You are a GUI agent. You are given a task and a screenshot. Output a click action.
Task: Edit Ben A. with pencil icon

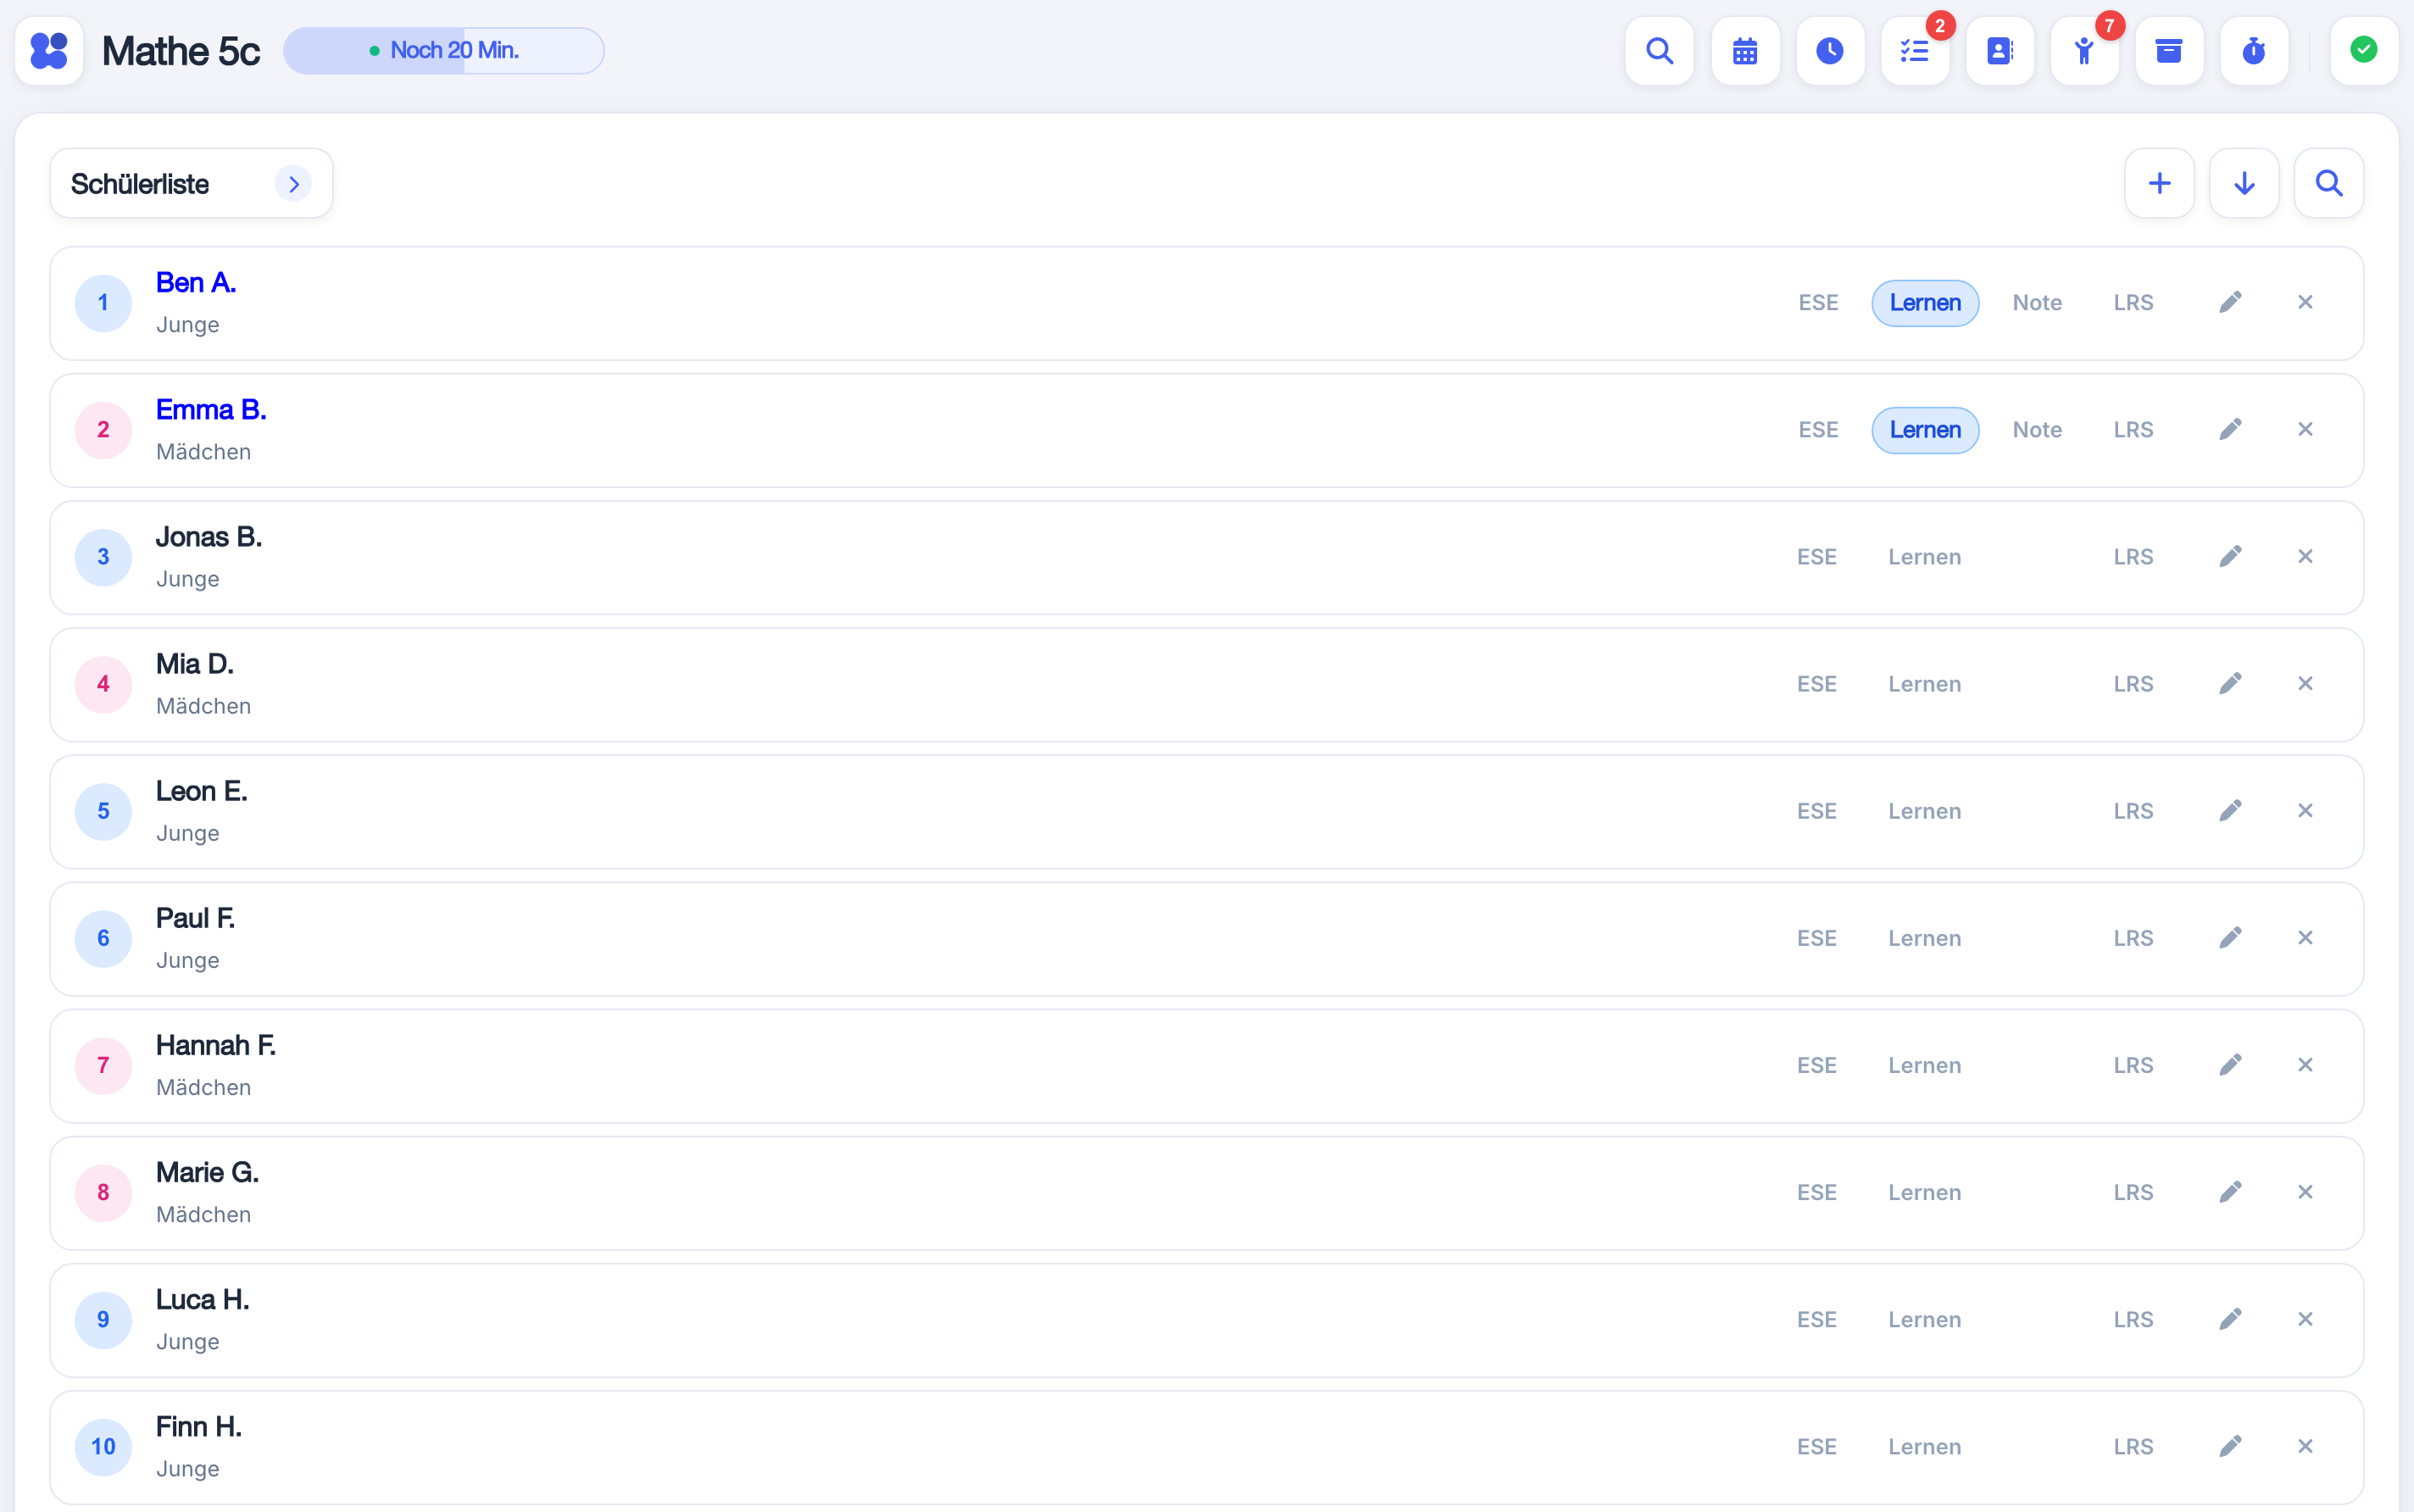click(x=2231, y=302)
